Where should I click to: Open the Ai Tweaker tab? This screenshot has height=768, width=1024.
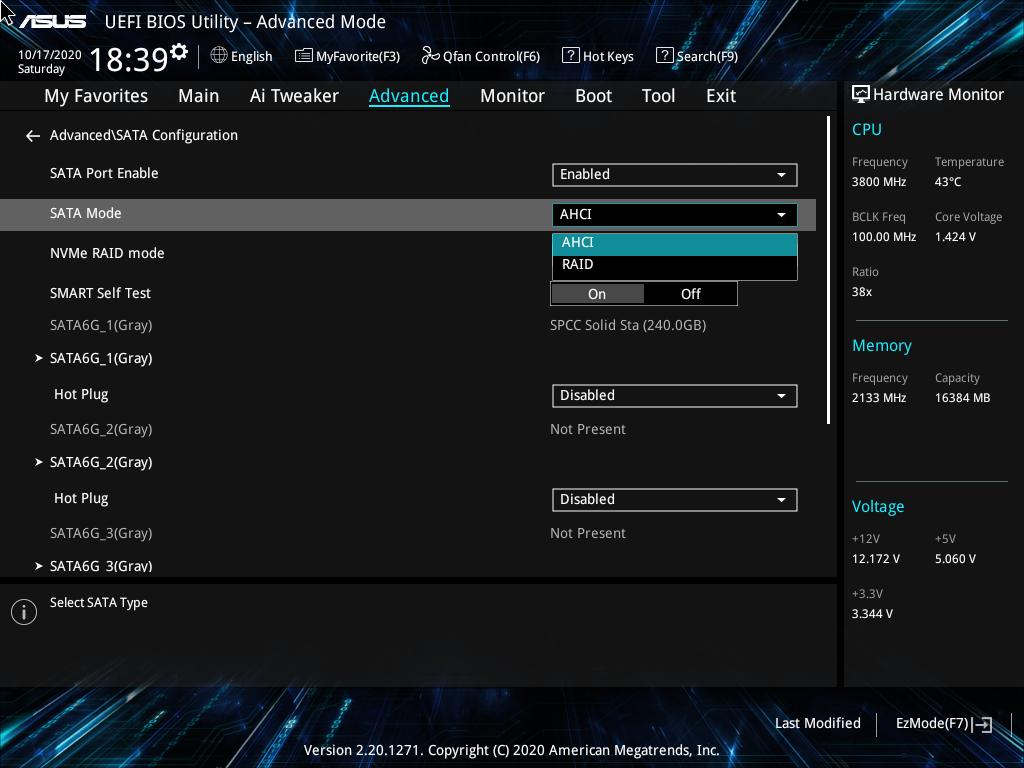(294, 96)
